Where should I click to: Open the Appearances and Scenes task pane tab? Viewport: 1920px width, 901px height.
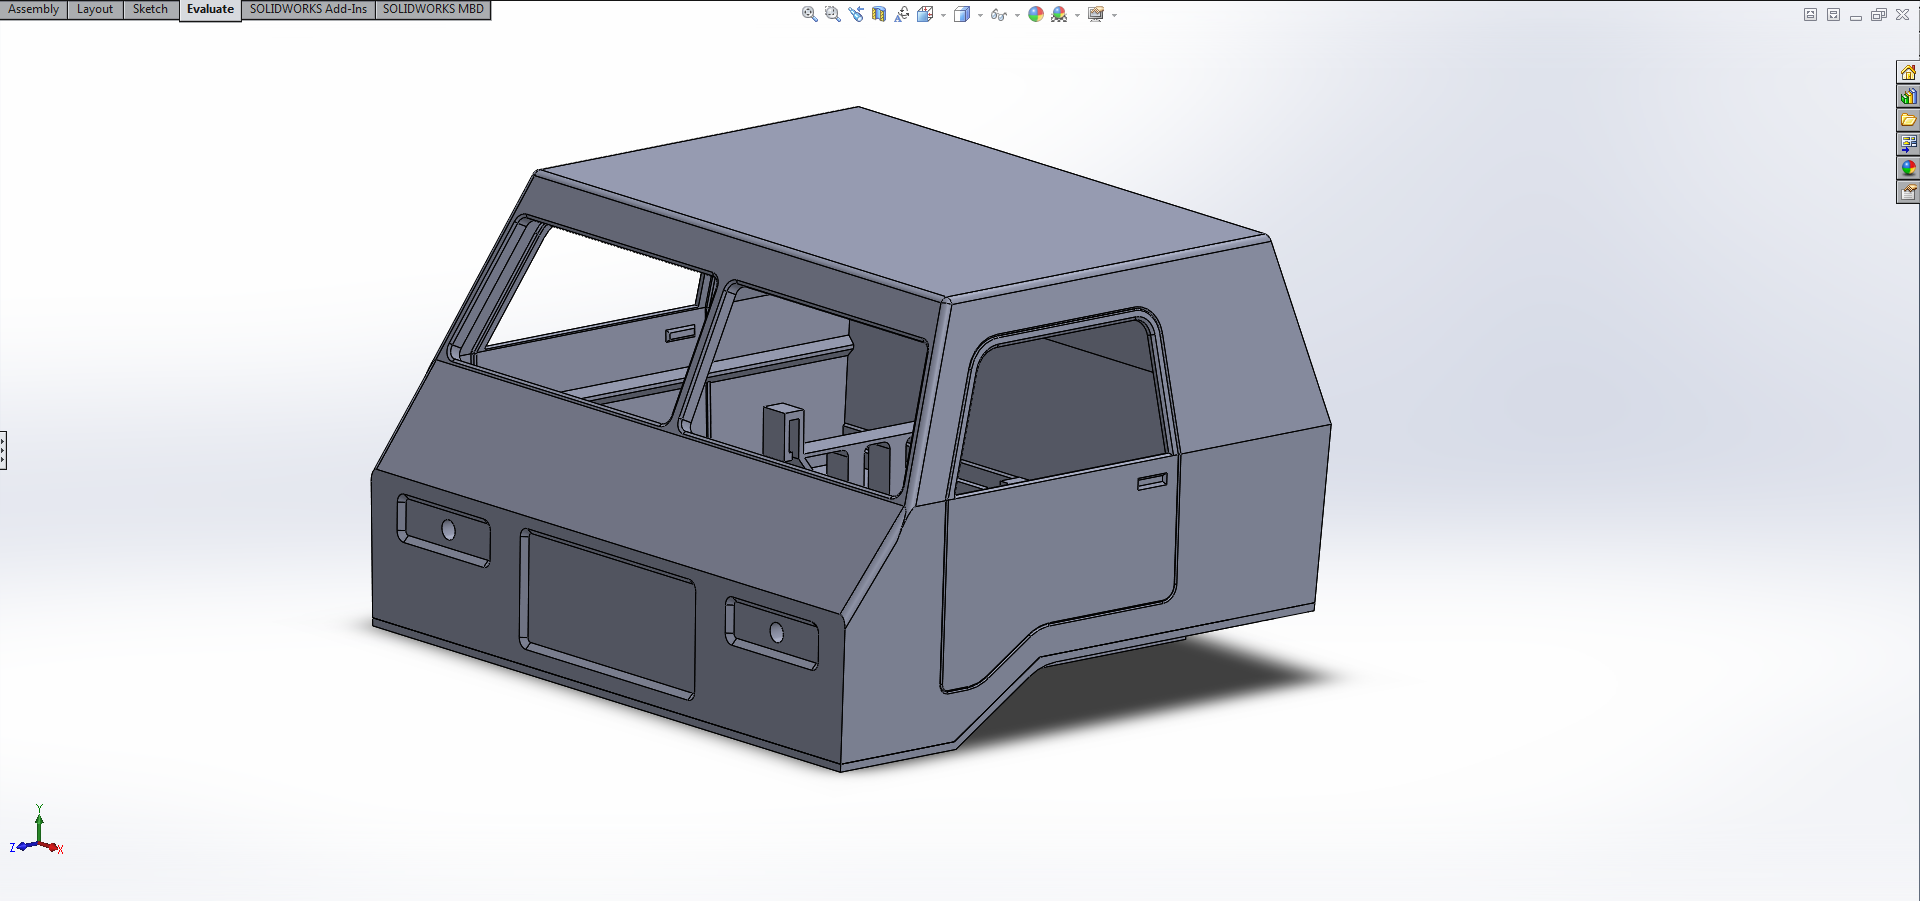[x=1908, y=168]
